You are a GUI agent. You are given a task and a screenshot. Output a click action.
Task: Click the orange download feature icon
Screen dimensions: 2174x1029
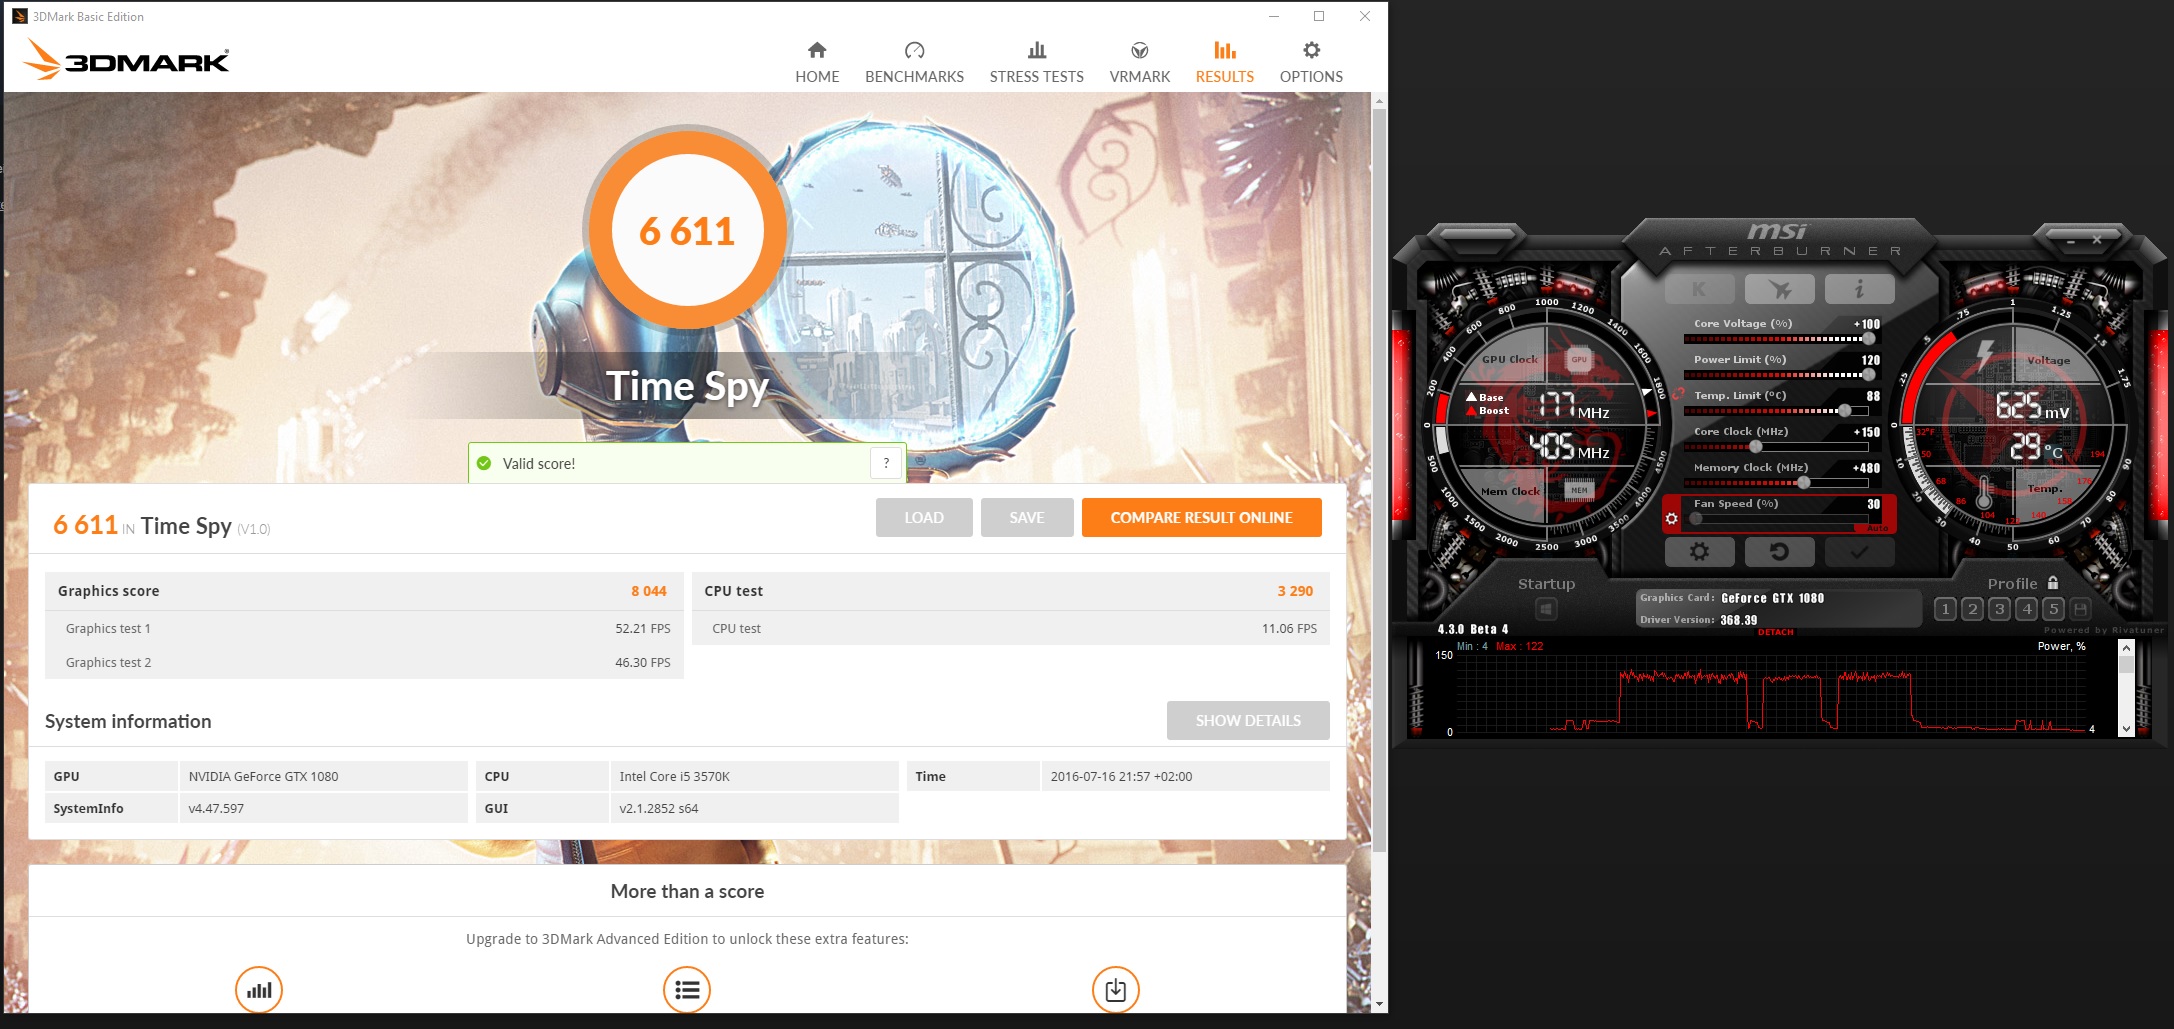click(1116, 990)
